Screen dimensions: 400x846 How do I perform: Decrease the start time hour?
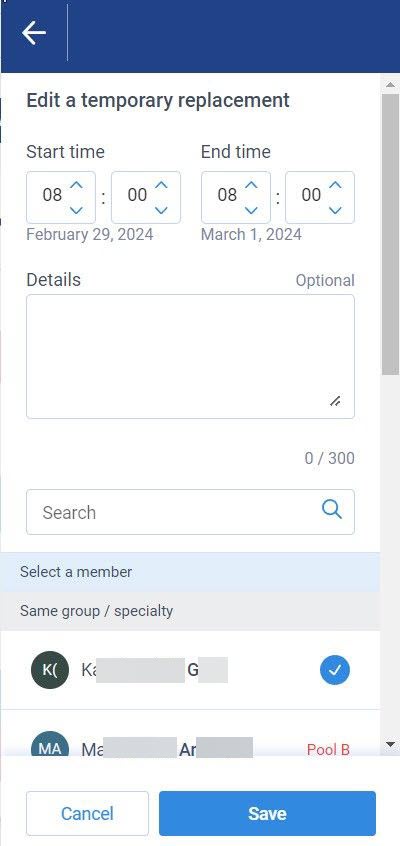pyautogui.click(x=77, y=210)
